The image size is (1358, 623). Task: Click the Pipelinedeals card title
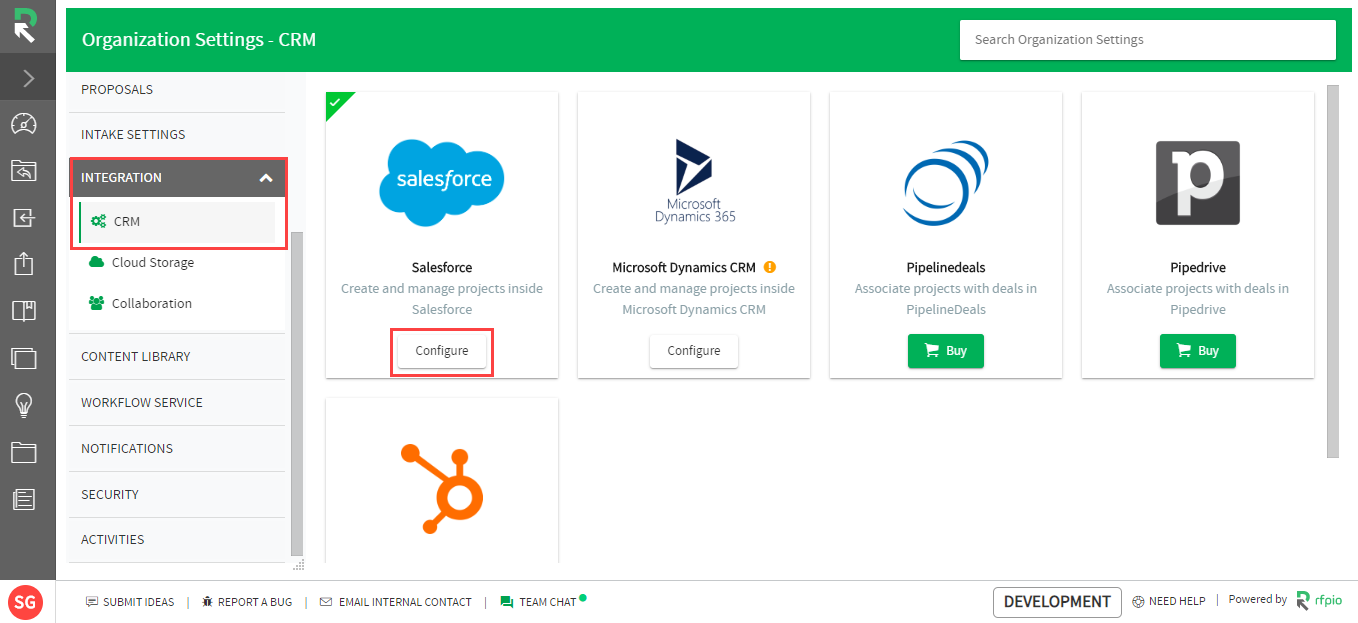point(946,267)
